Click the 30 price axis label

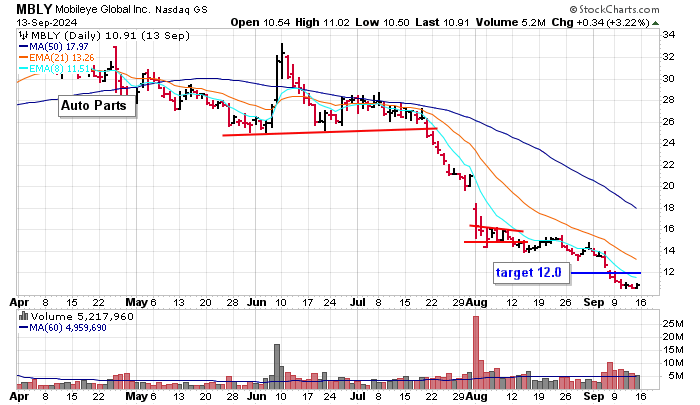668,78
